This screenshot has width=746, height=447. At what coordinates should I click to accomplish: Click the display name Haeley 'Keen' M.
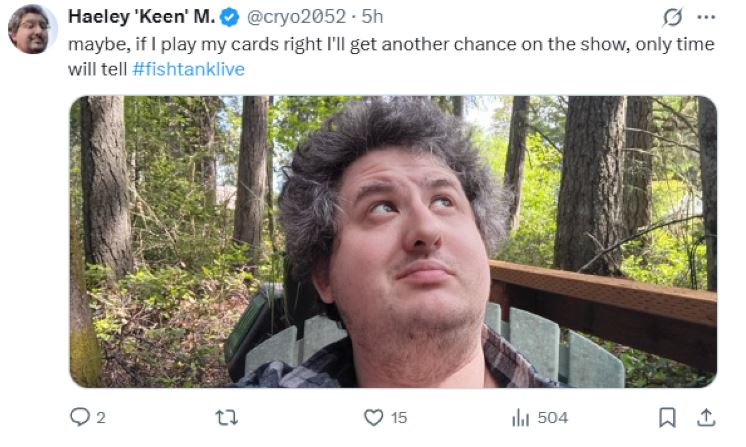(x=141, y=17)
